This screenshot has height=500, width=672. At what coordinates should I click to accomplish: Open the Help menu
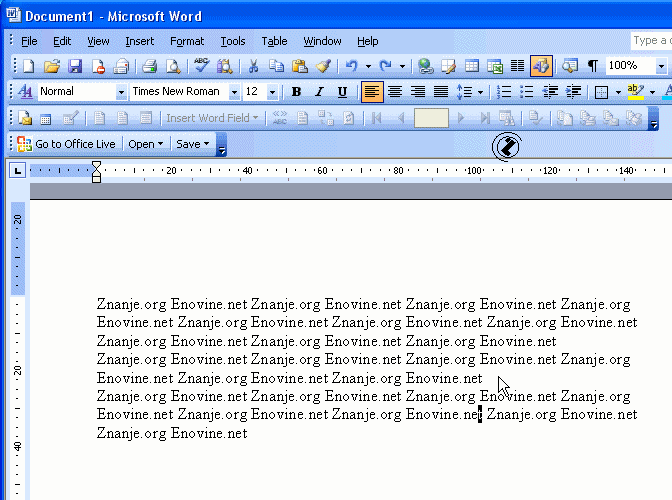368,41
